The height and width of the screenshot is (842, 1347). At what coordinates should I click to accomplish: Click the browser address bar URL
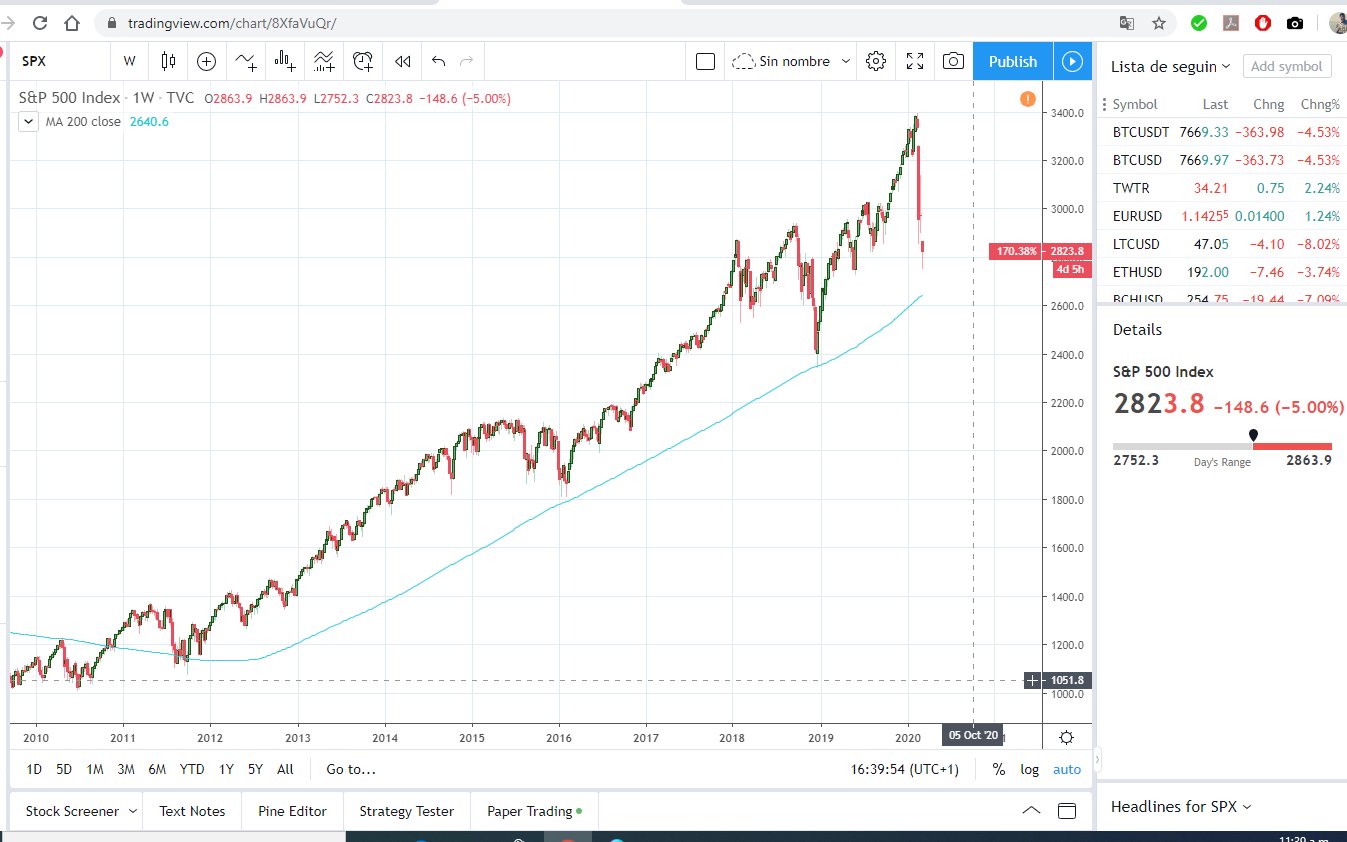(x=232, y=22)
